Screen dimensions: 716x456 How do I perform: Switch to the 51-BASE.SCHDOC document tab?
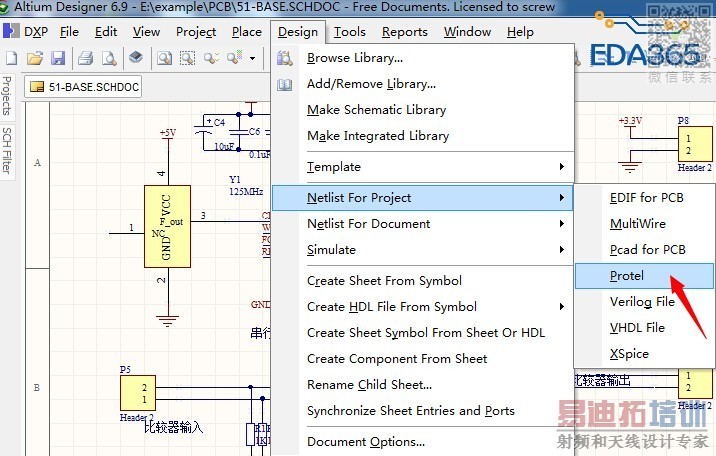click(x=83, y=87)
